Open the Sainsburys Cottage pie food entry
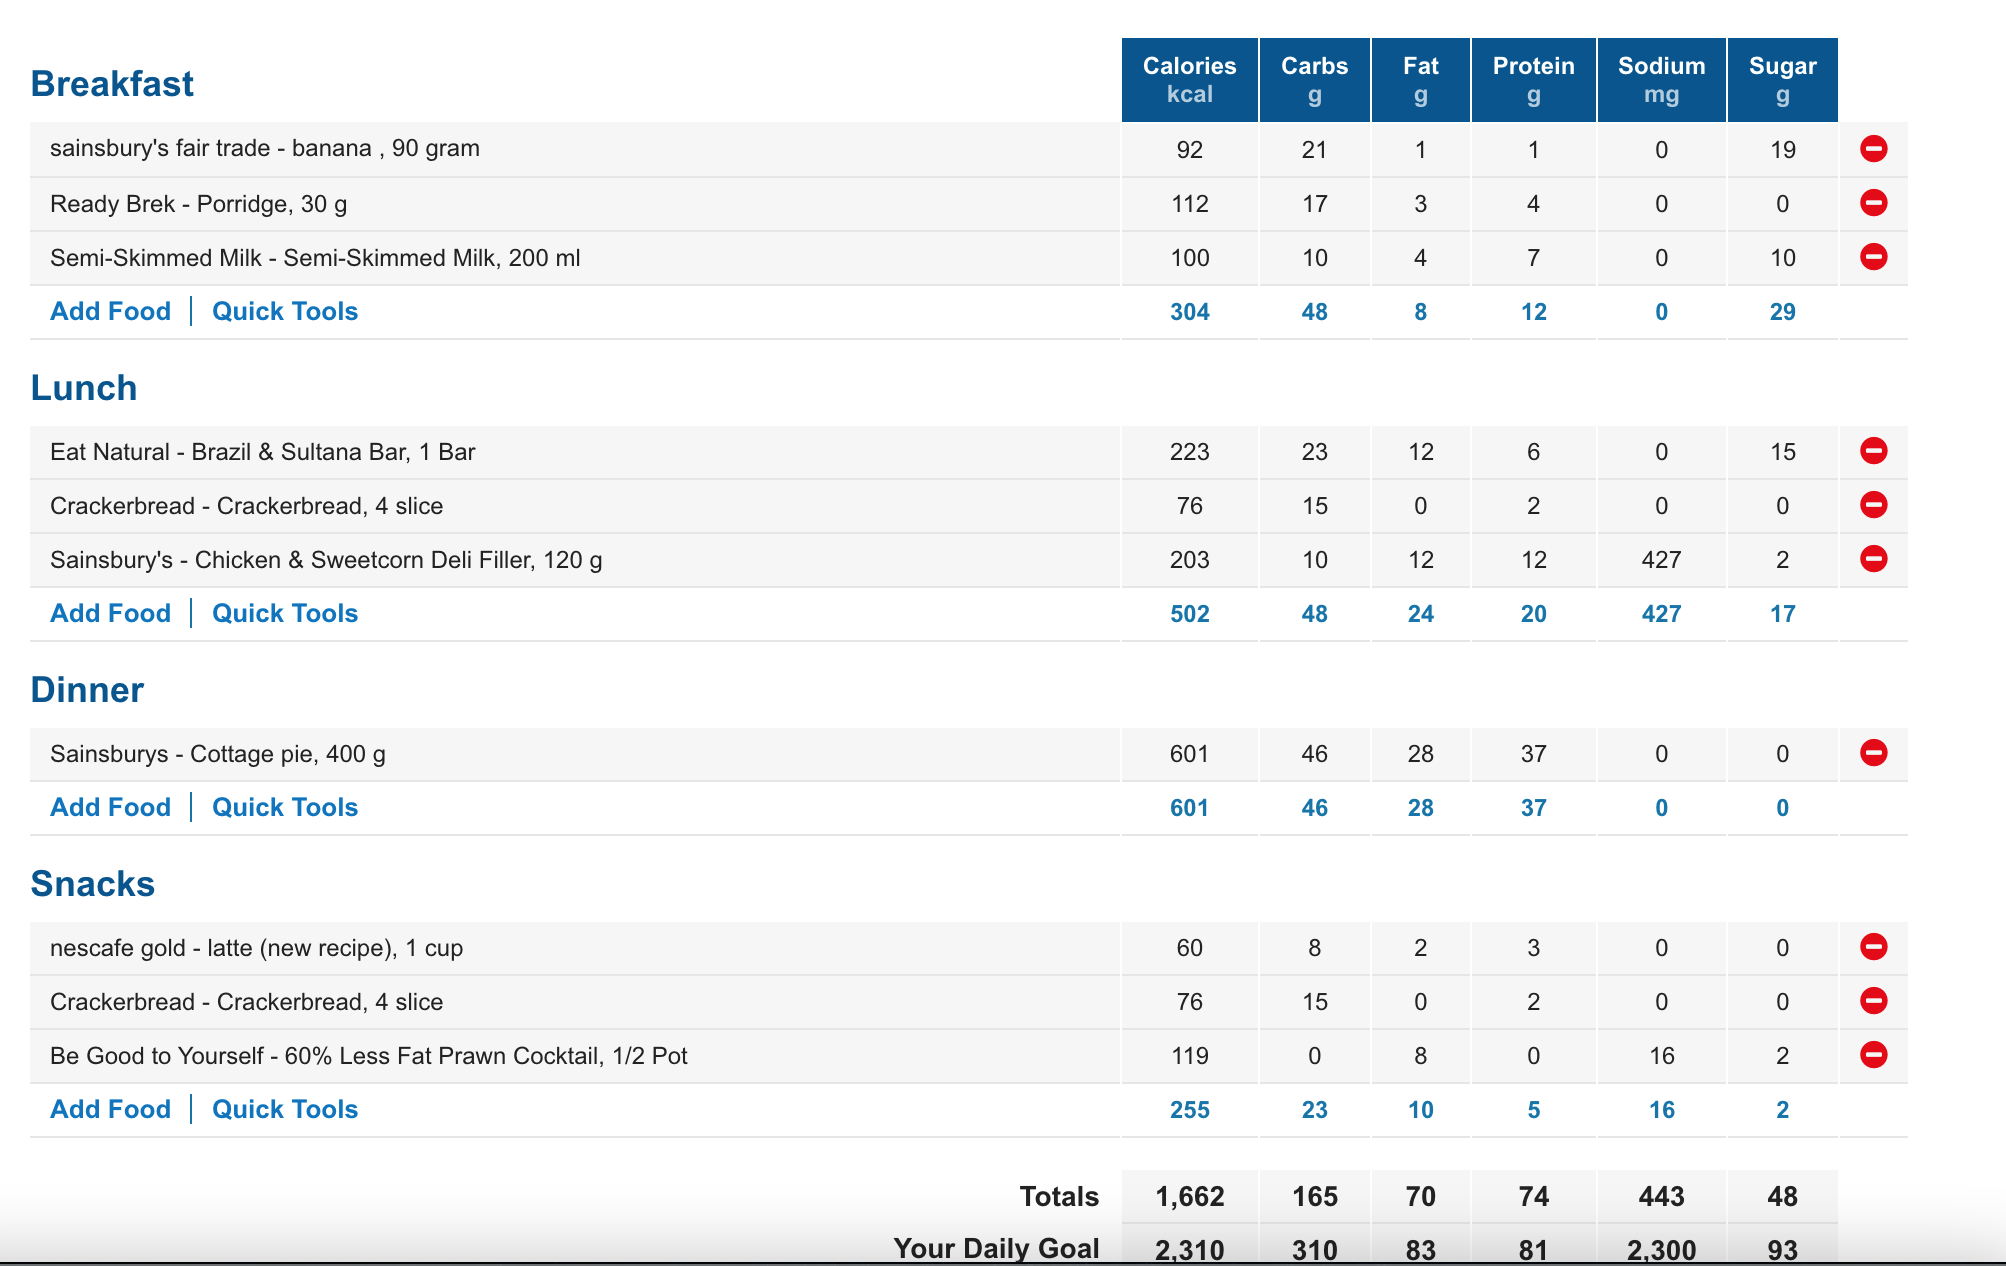2006x1266 pixels. coord(218,754)
